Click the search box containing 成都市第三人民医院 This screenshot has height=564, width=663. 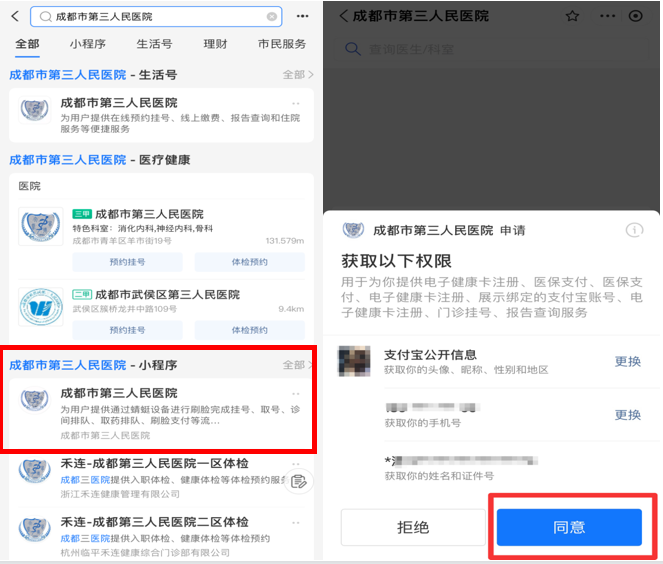pyautogui.click(x=156, y=16)
